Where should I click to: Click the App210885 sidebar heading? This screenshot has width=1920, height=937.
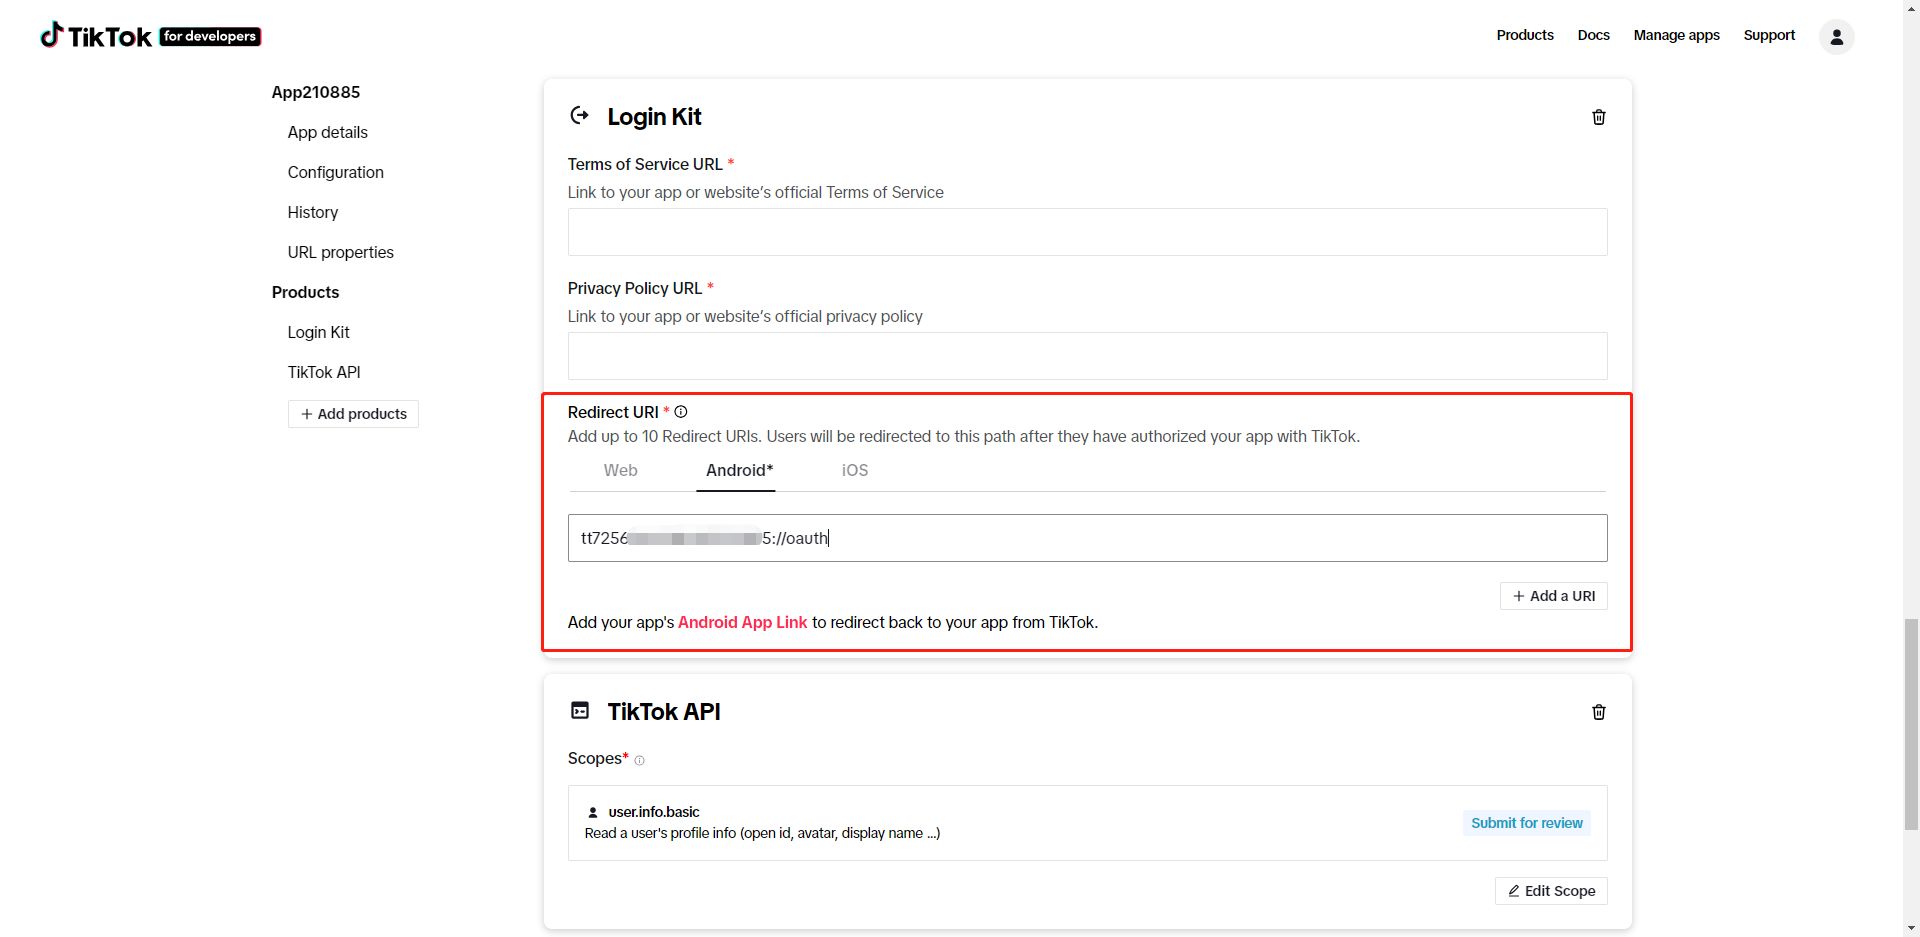pos(316,92)
